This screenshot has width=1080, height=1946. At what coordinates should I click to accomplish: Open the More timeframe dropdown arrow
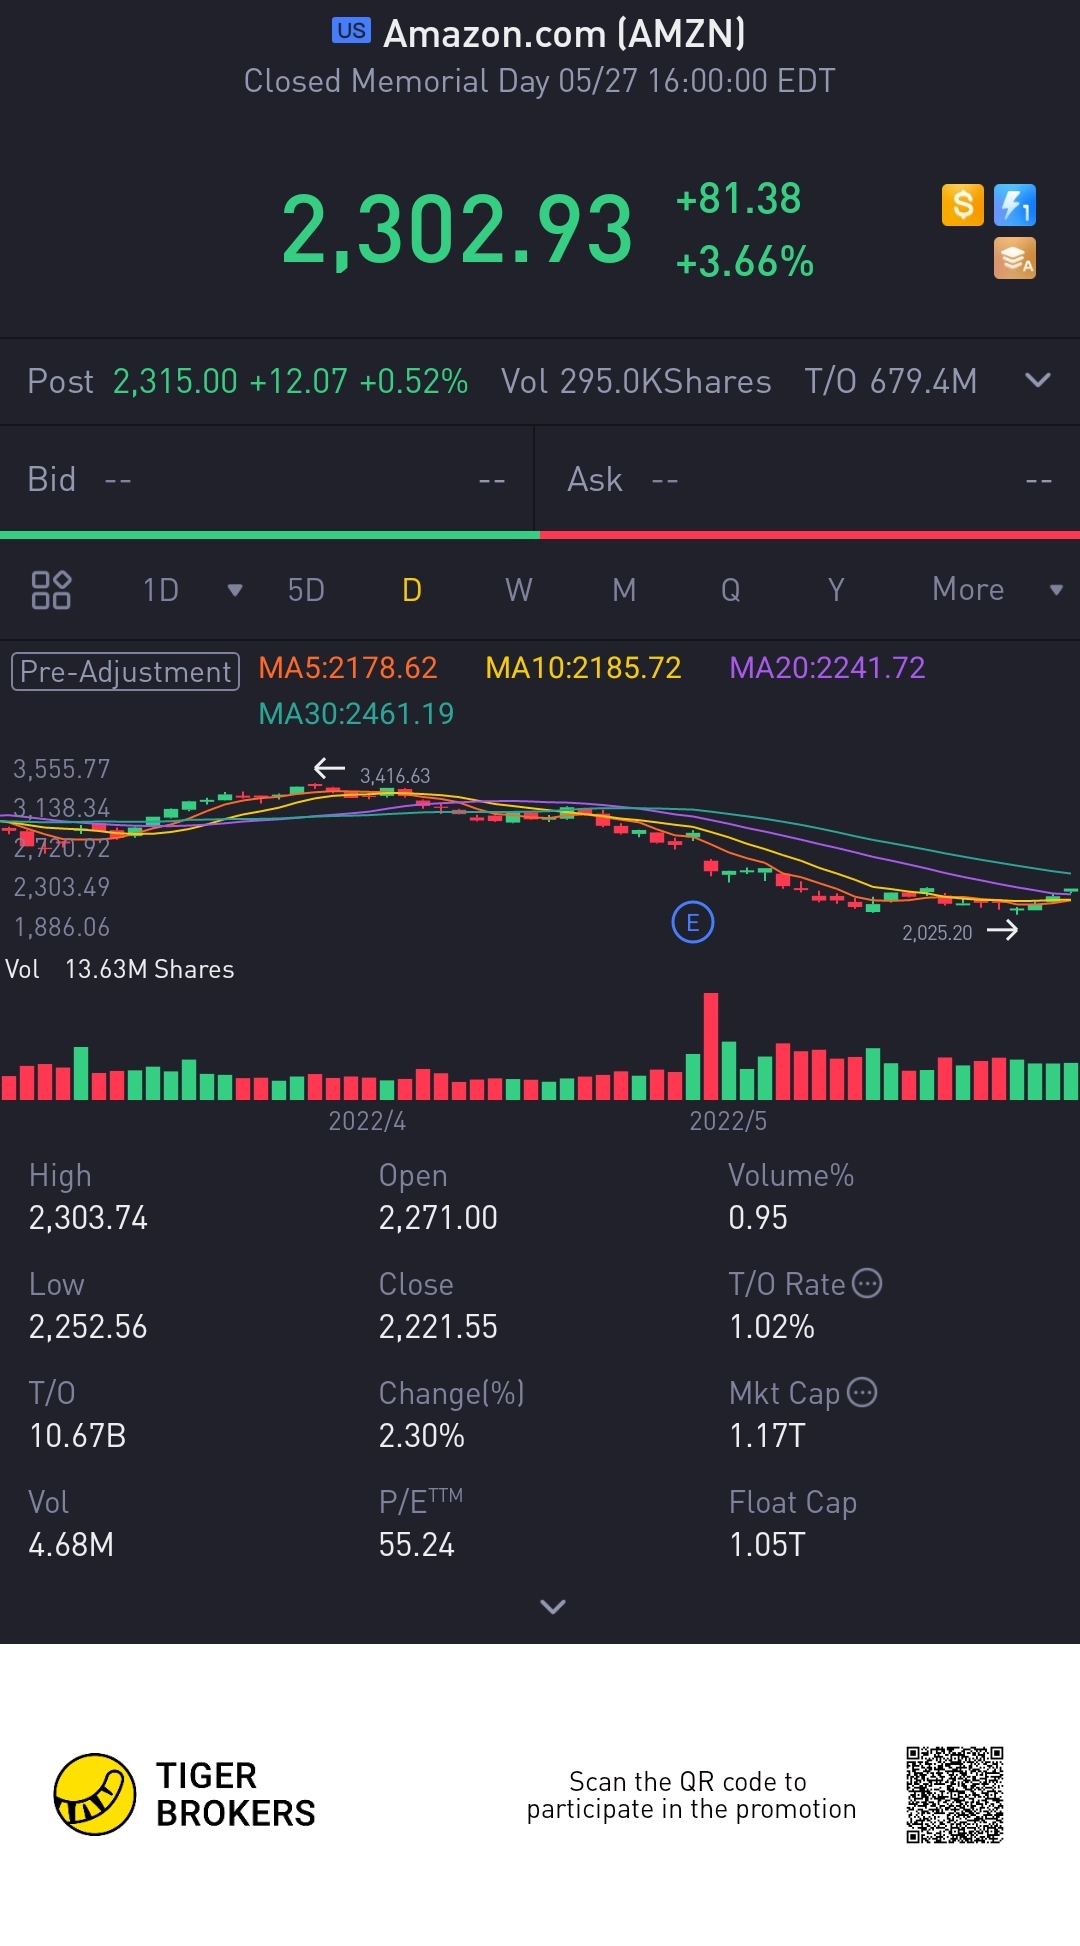pyautogui.click(x=1056, y=590)
